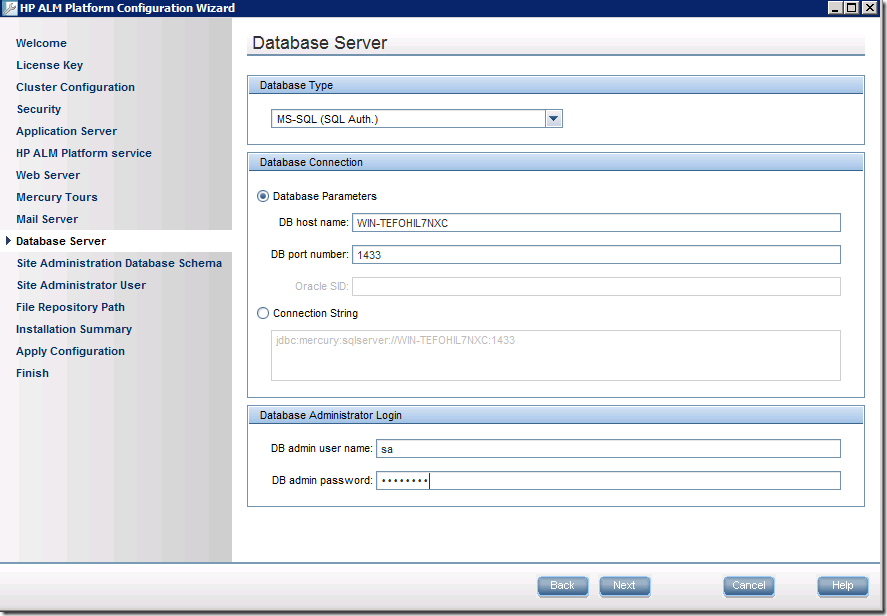Minimize the Configuration Wizard window
This screenshot has height=616, width=887.
tap(835, 7)
